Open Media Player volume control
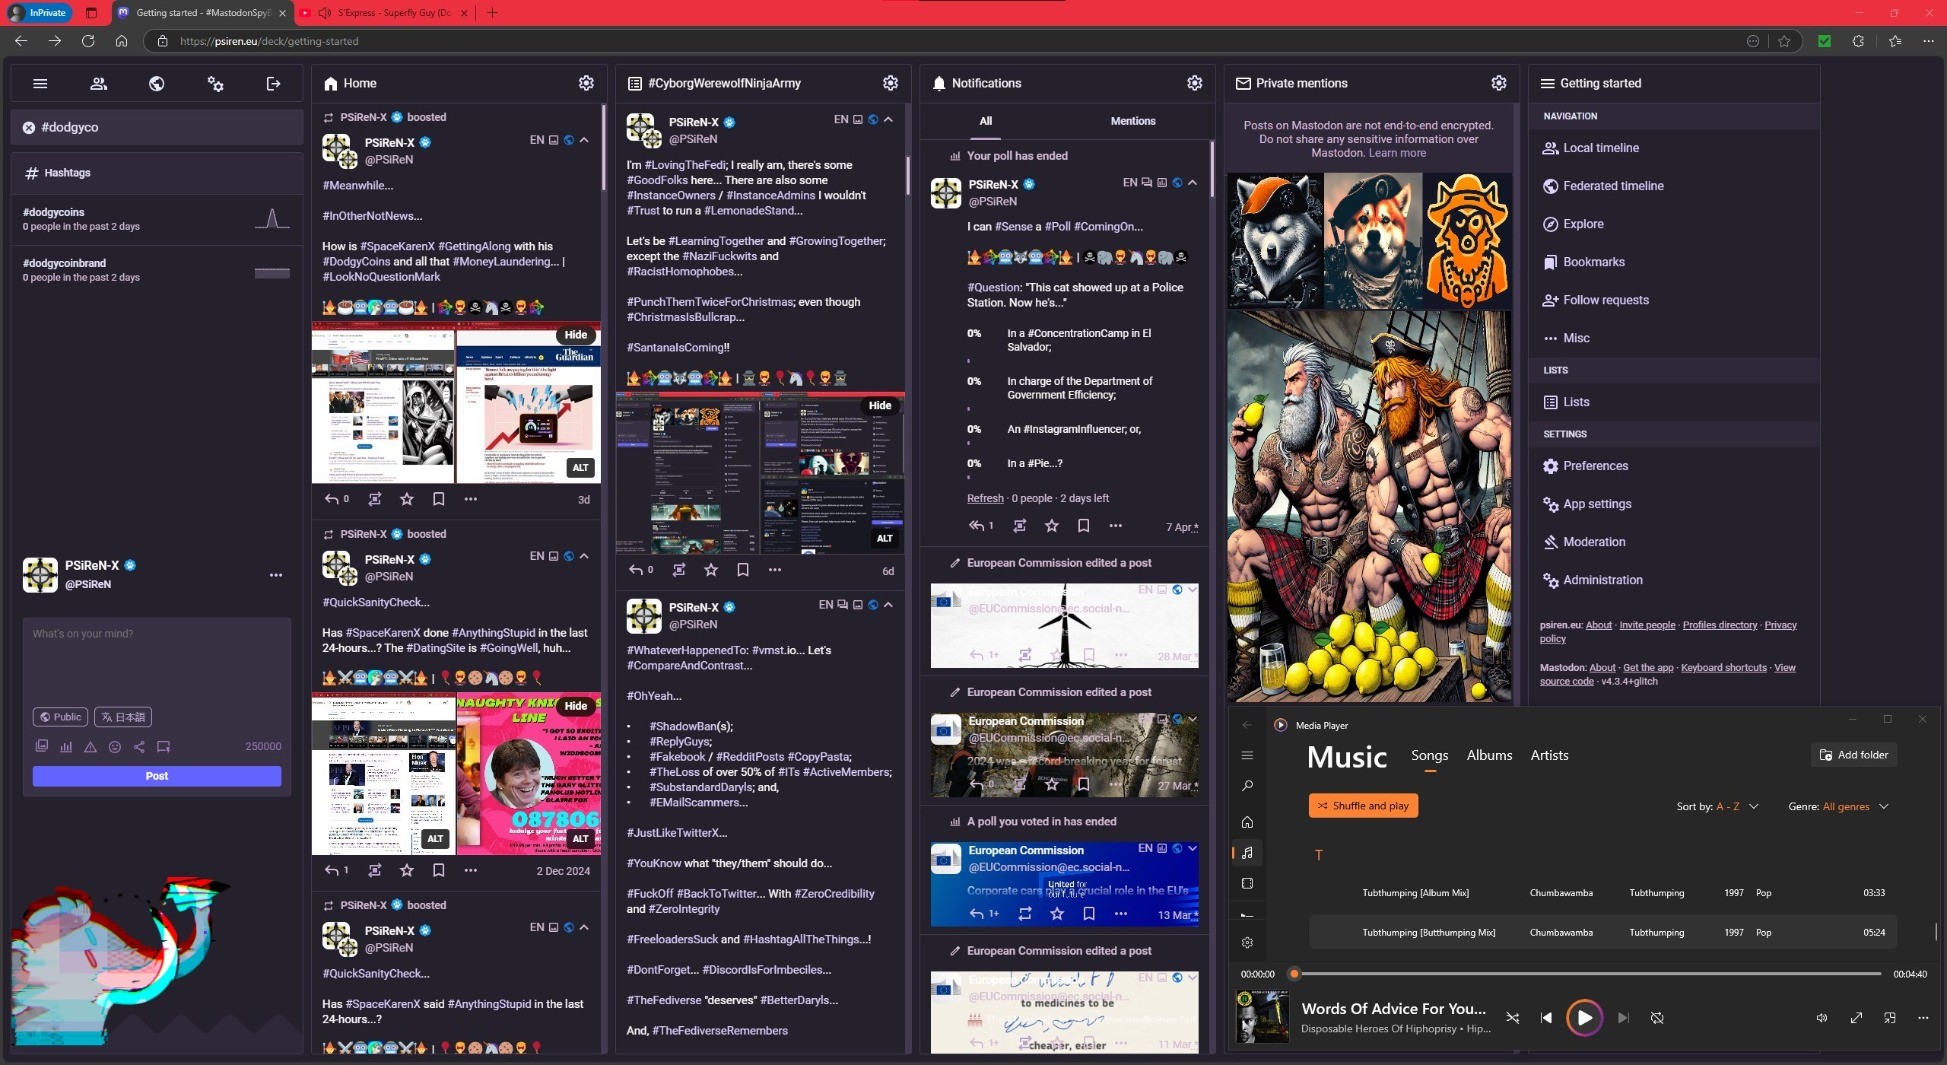Viewport: 1947px width, 1065px height. coord(1822,1018)
